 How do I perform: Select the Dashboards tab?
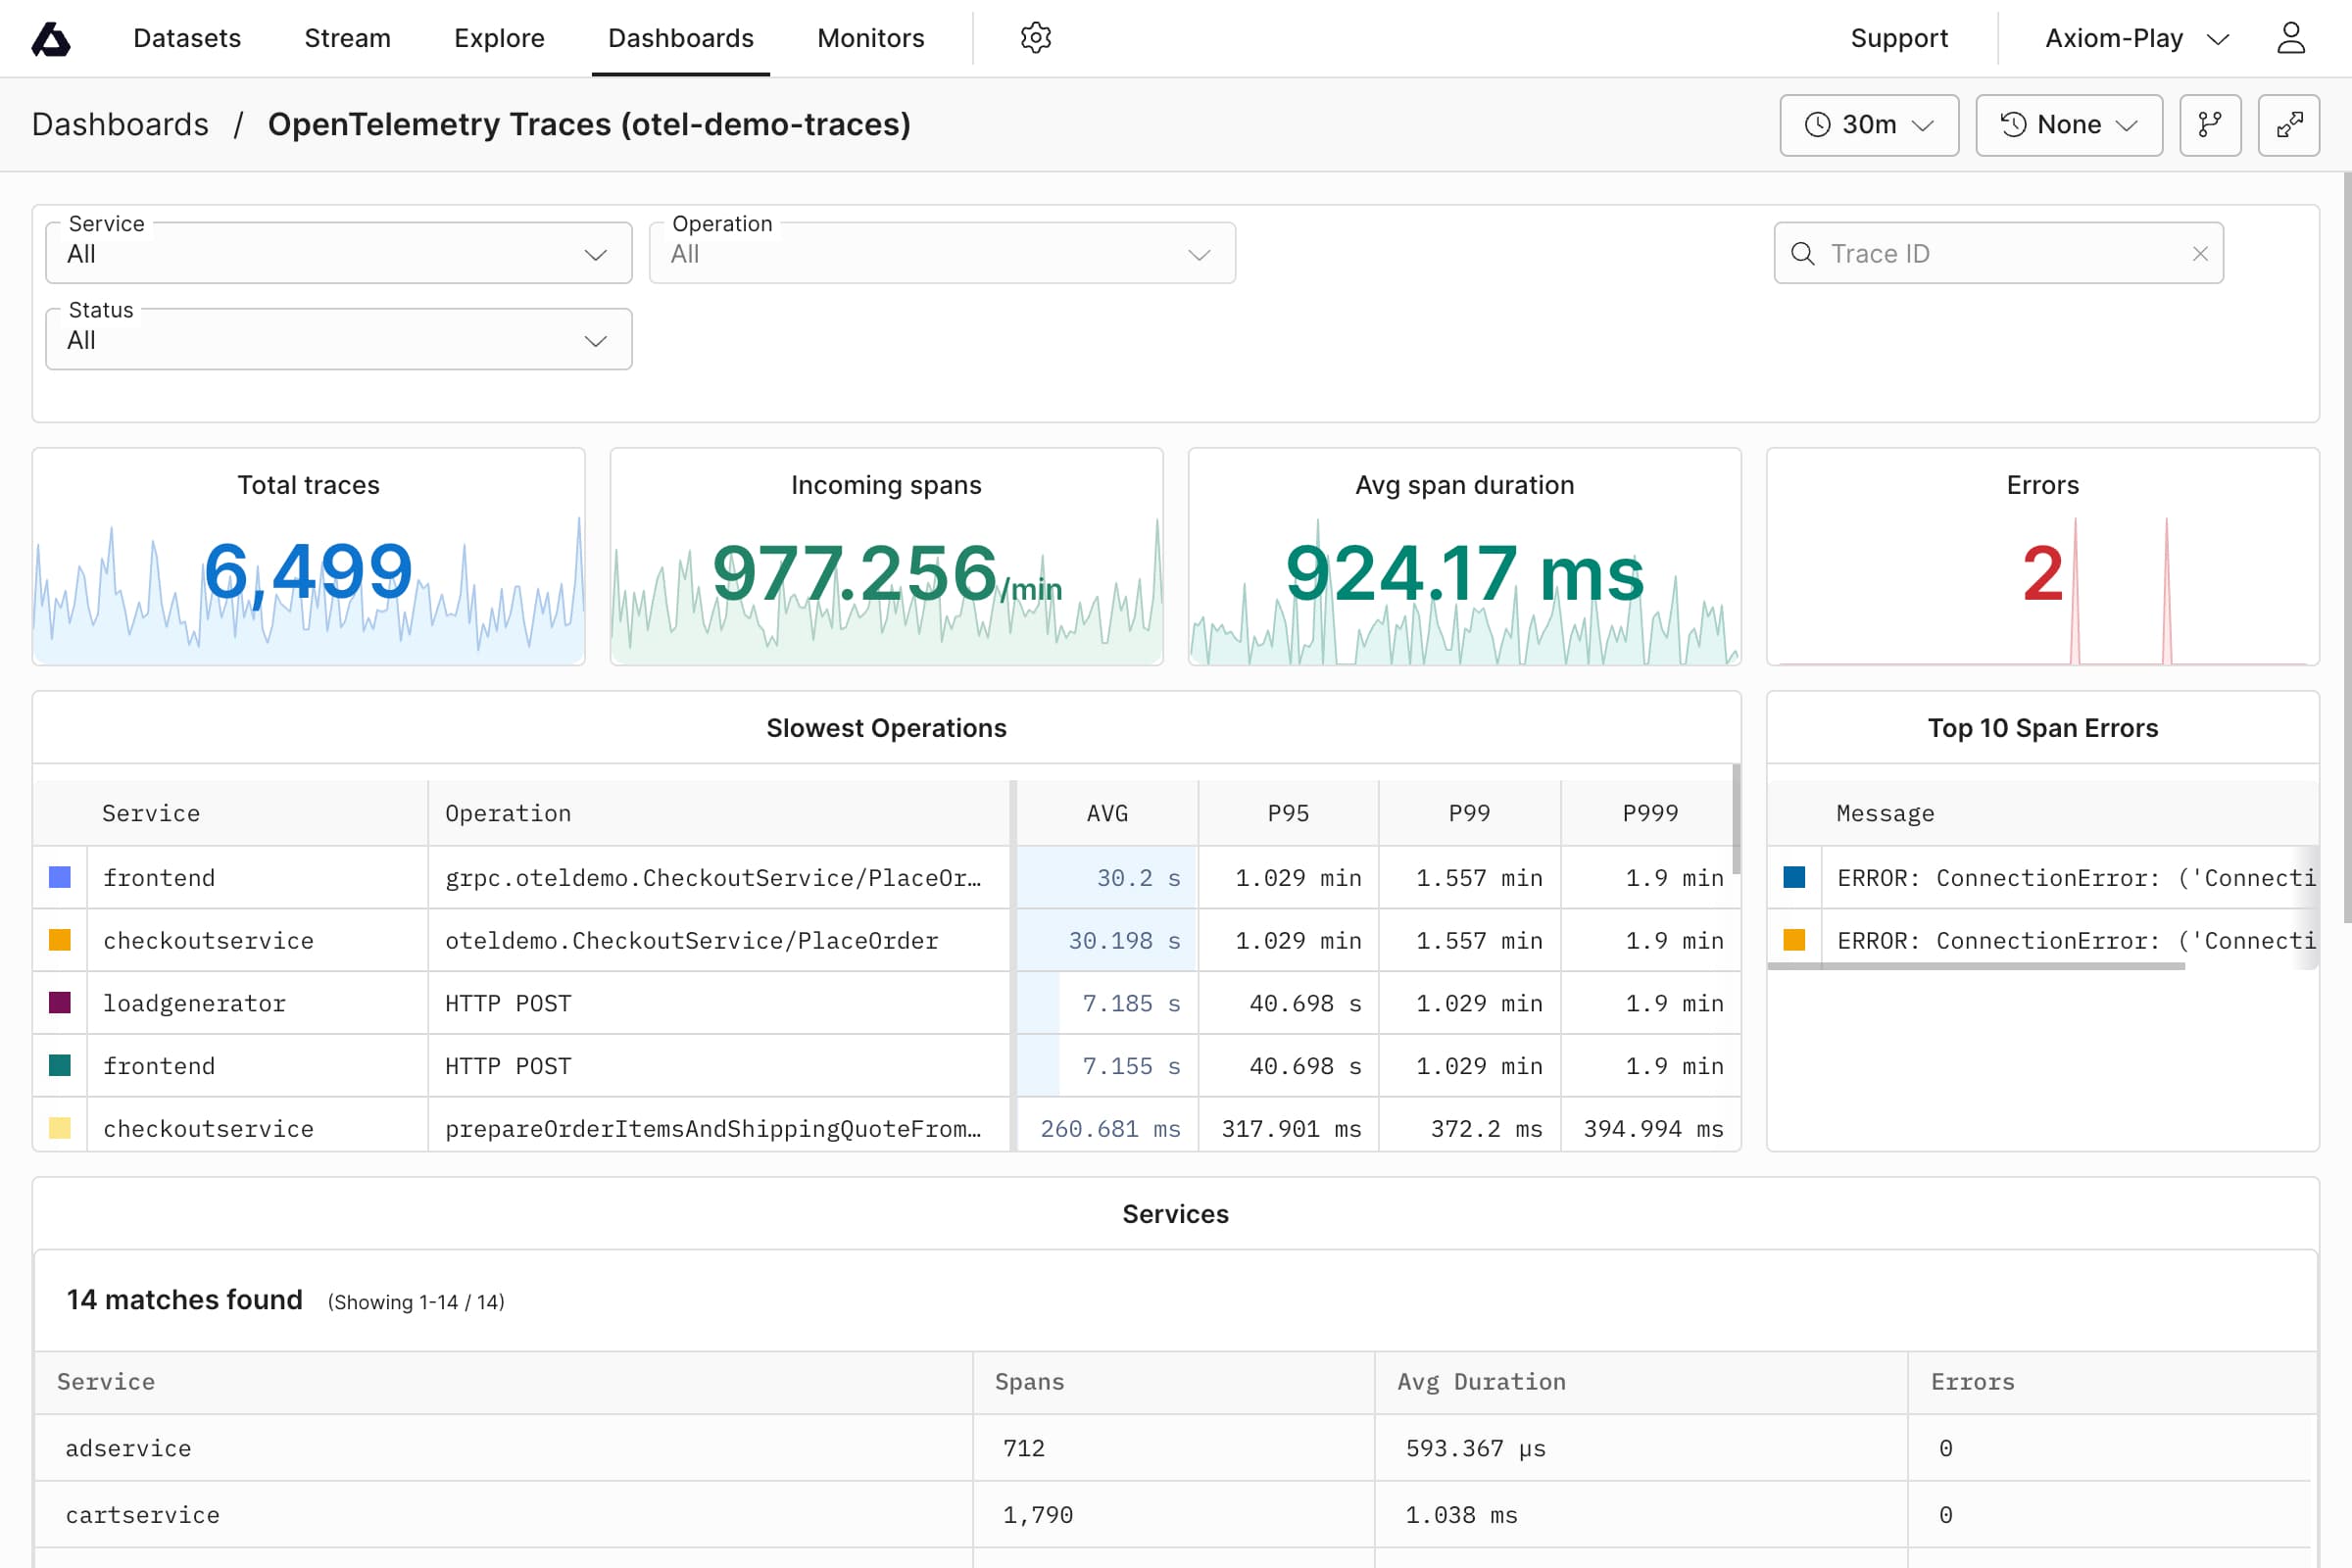click(680, 38)
